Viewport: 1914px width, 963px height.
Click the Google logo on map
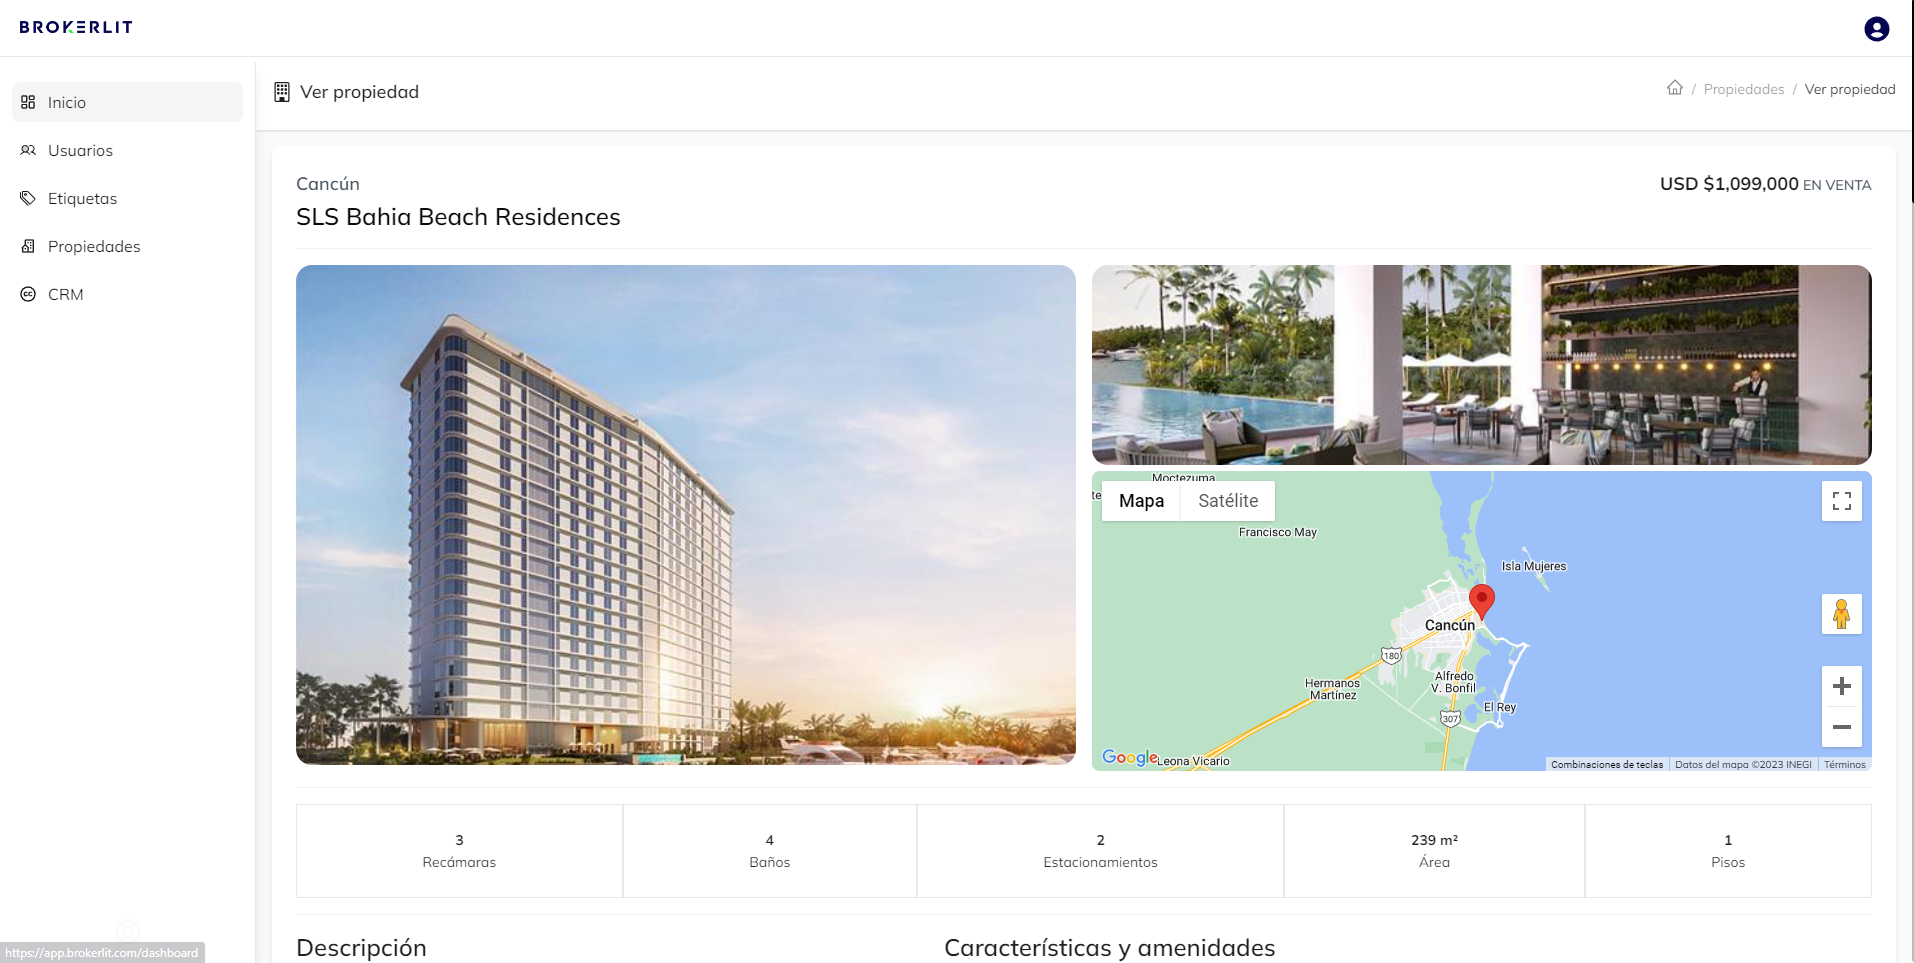[x=1130, y=757]
